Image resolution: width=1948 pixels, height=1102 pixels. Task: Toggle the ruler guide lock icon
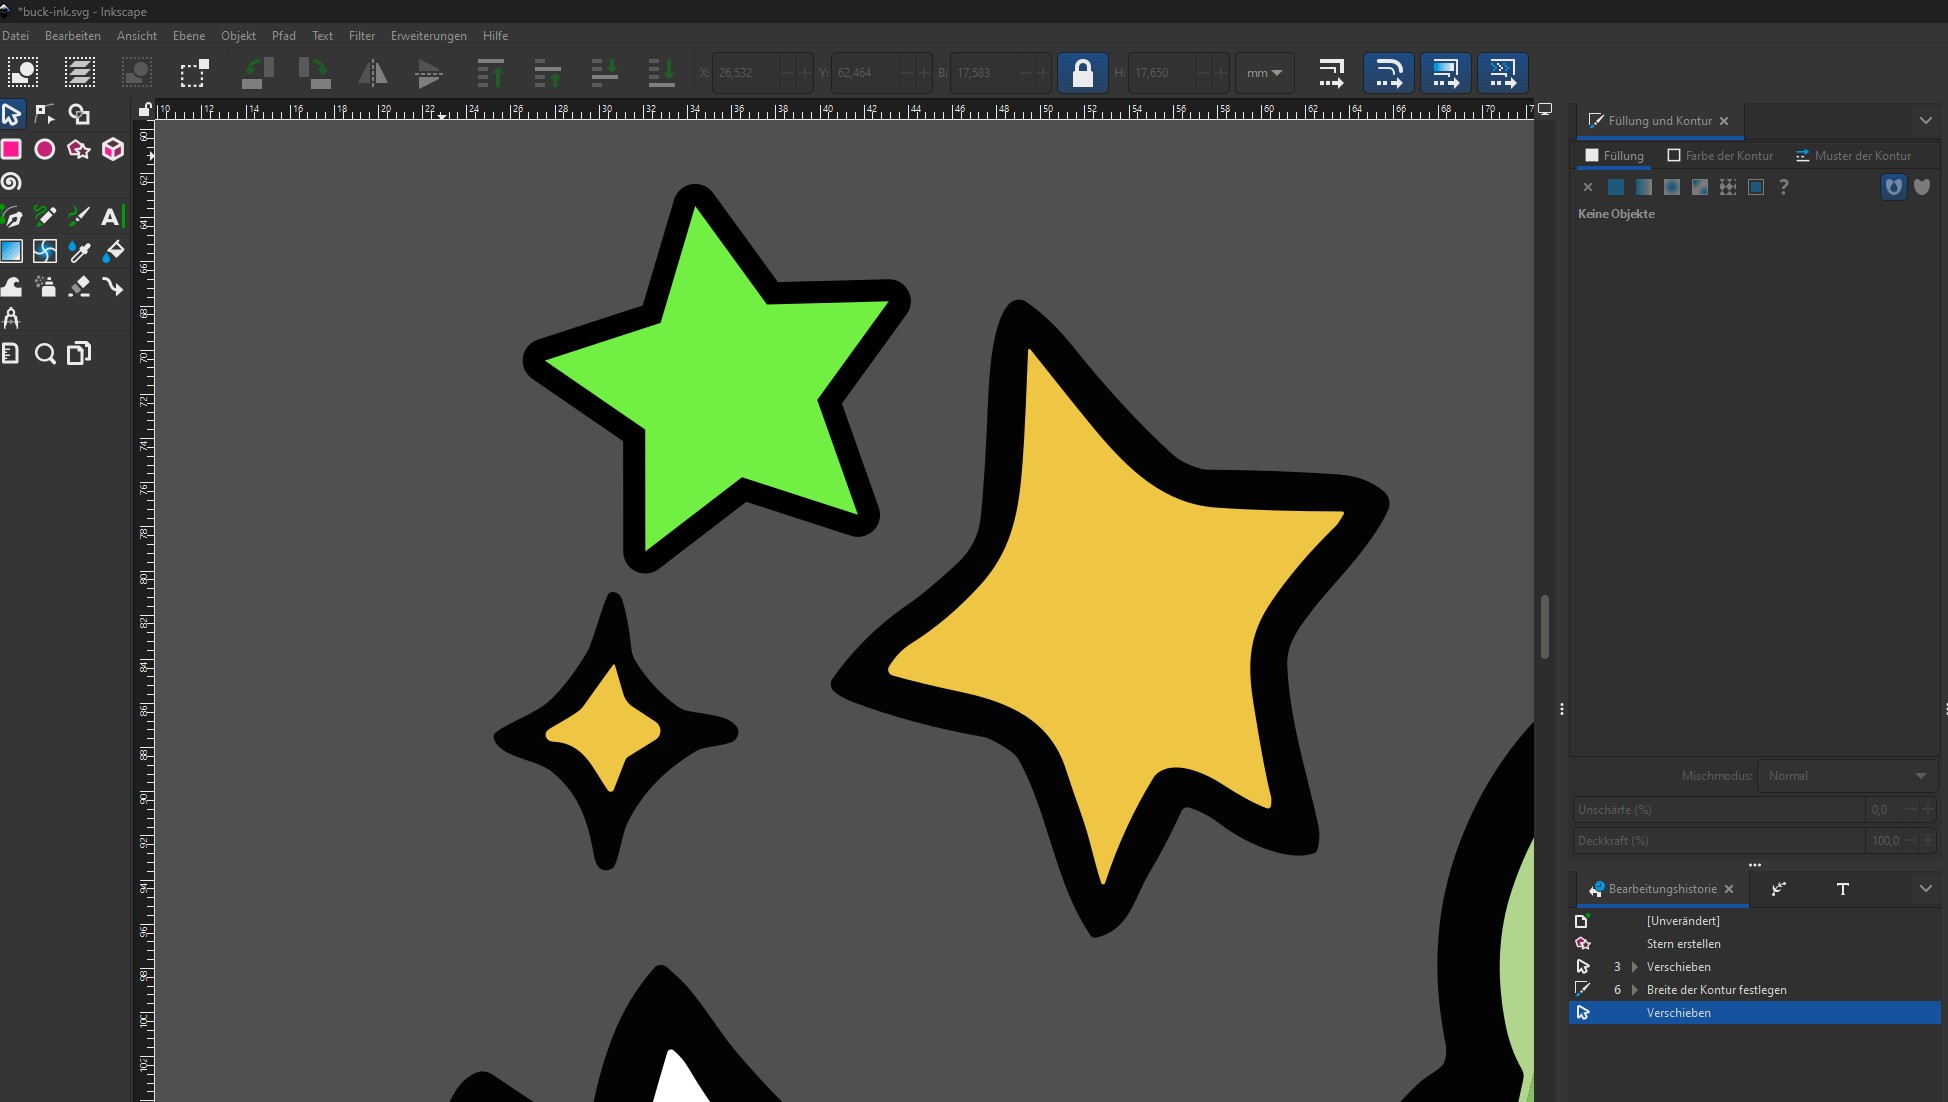click(x=146, y=110)
